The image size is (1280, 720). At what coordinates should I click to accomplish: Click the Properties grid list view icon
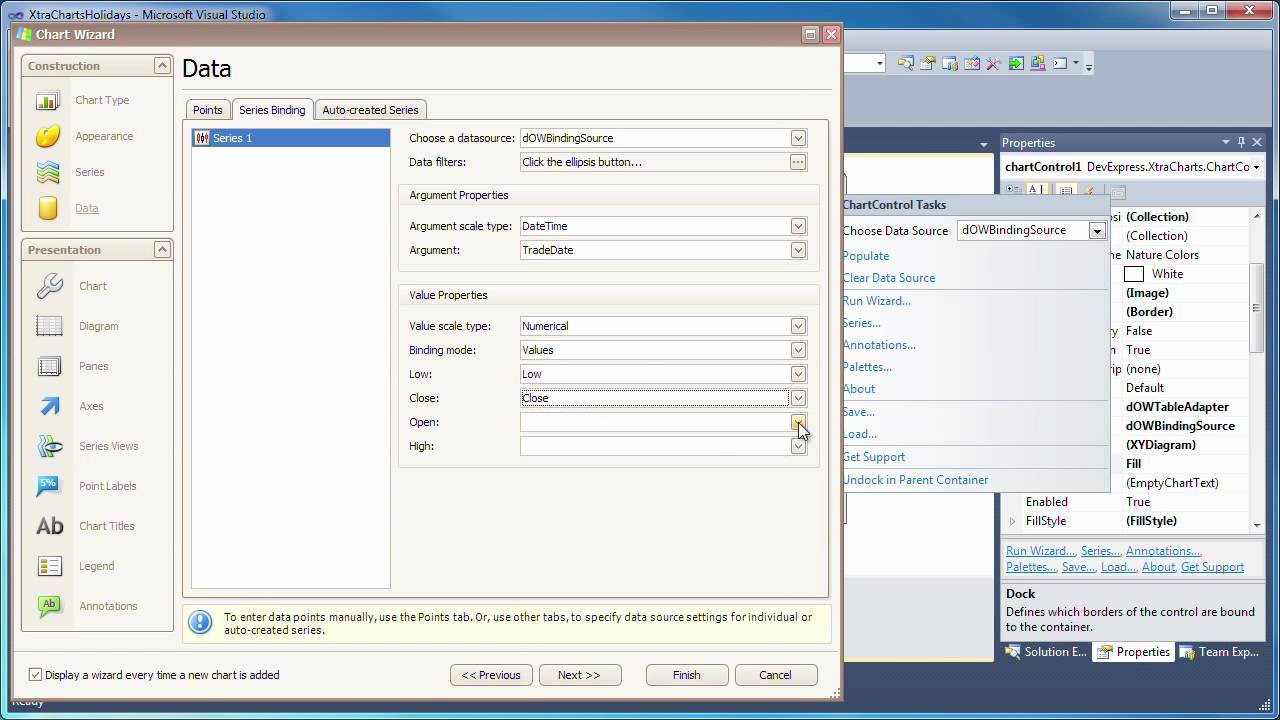click(x=1066, y=191)
